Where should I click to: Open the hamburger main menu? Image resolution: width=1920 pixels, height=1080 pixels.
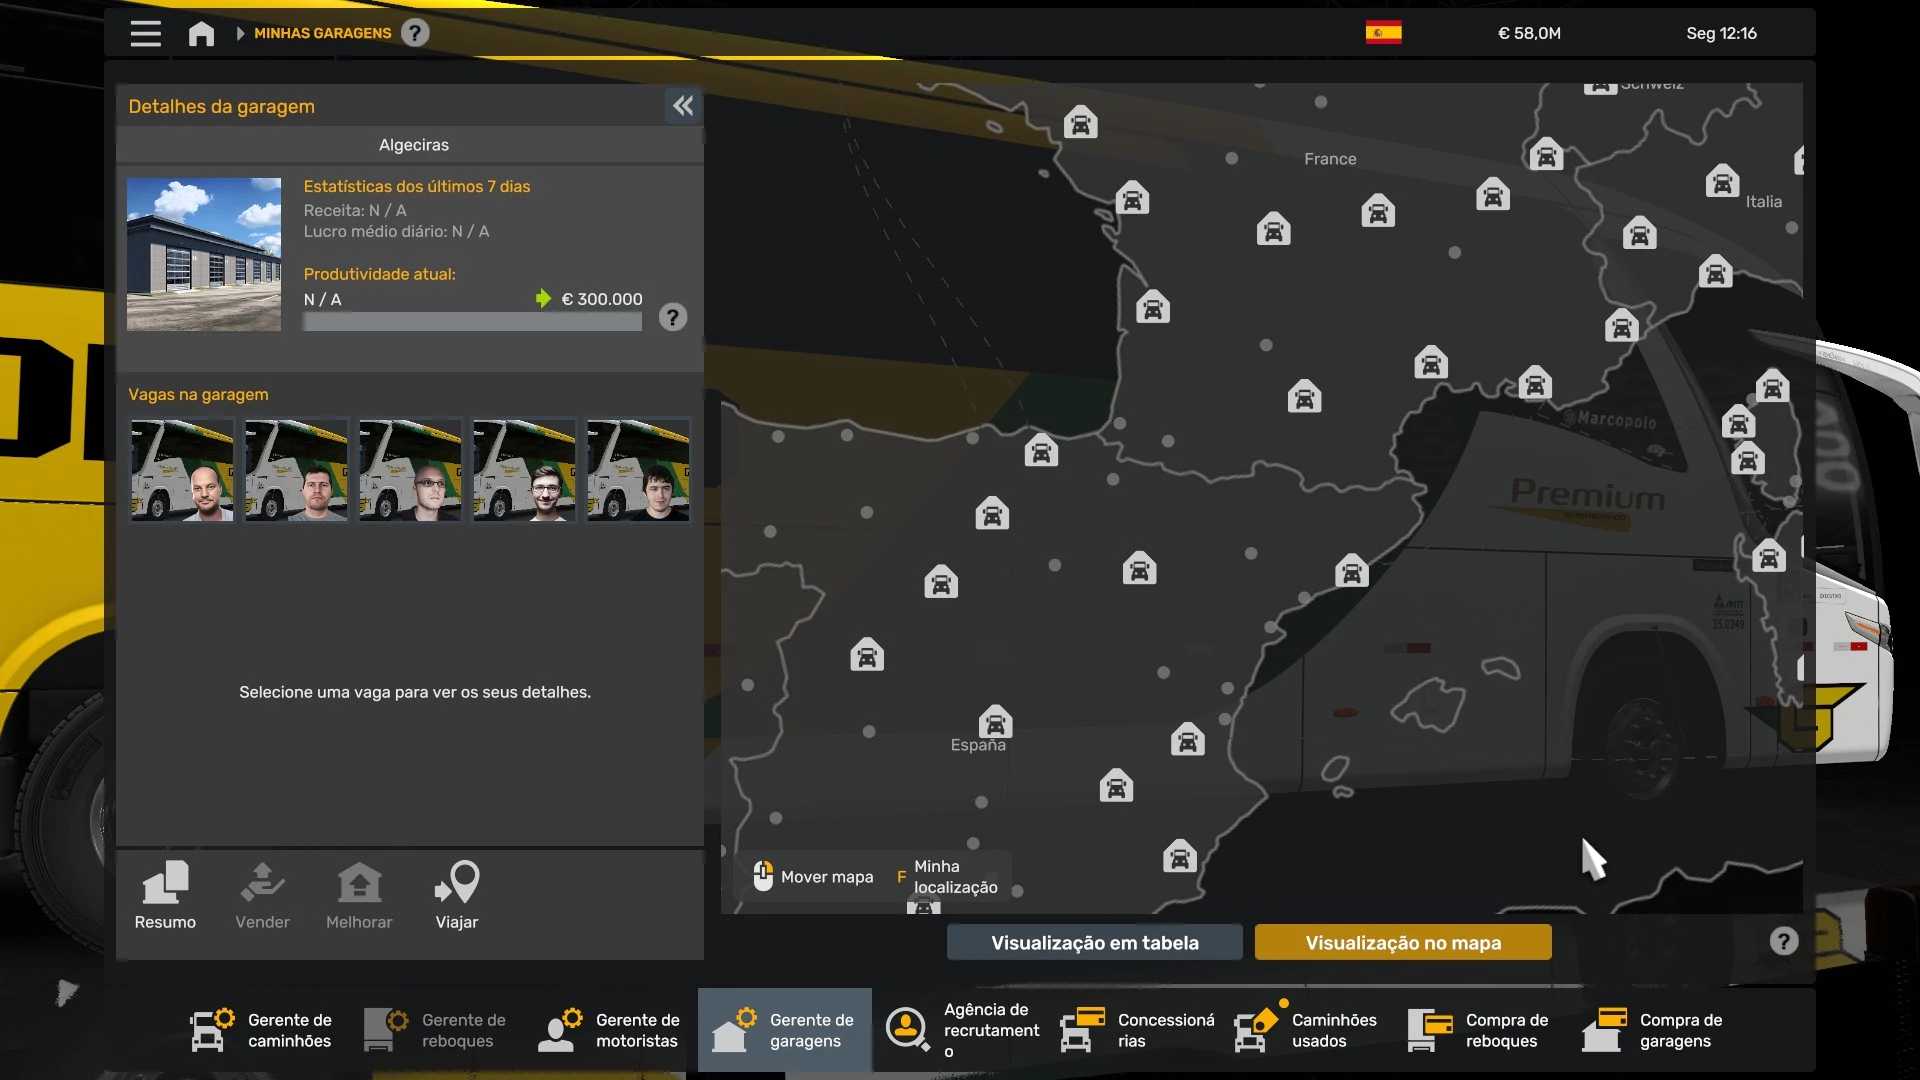(x=145, y=33)
